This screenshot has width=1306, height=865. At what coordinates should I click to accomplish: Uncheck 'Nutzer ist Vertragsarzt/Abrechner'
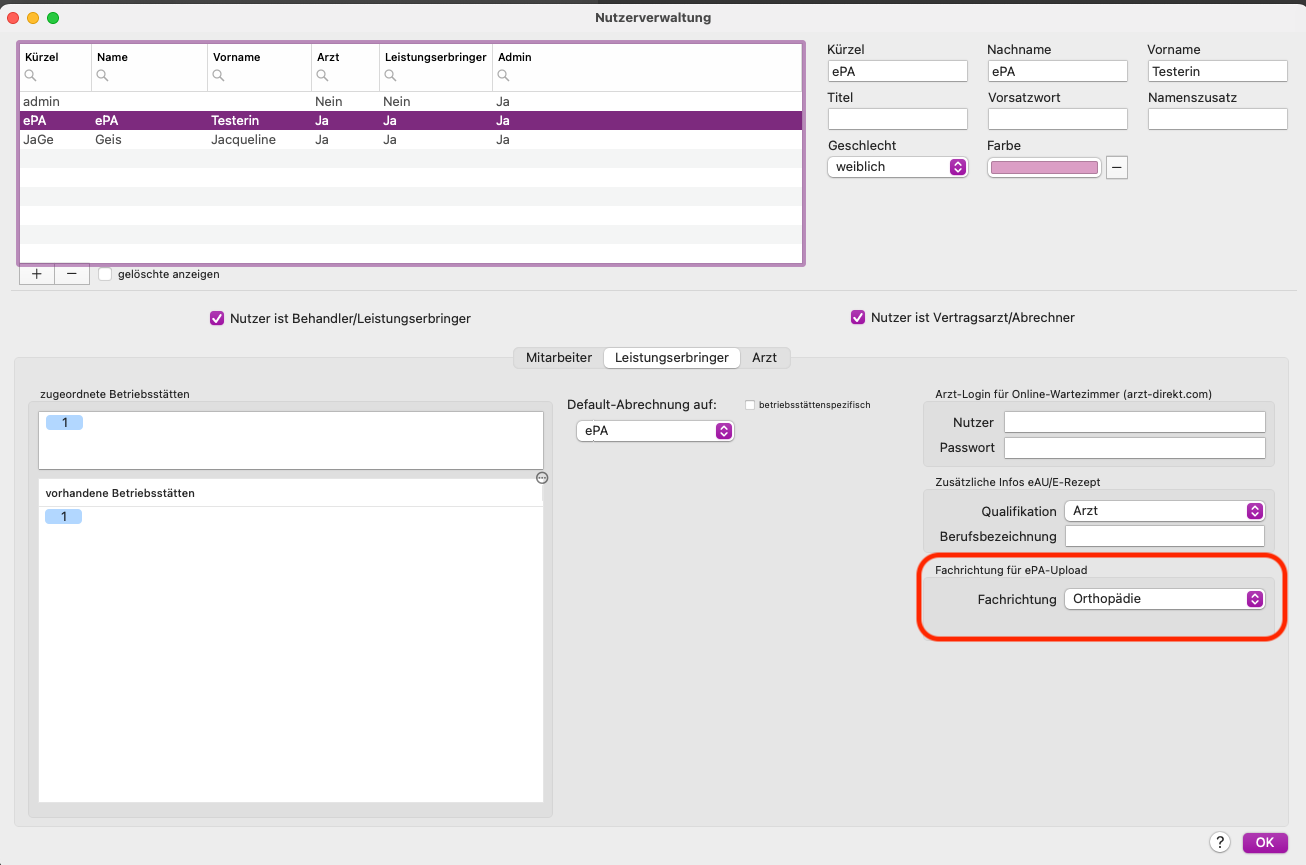[x=857, y=318]
